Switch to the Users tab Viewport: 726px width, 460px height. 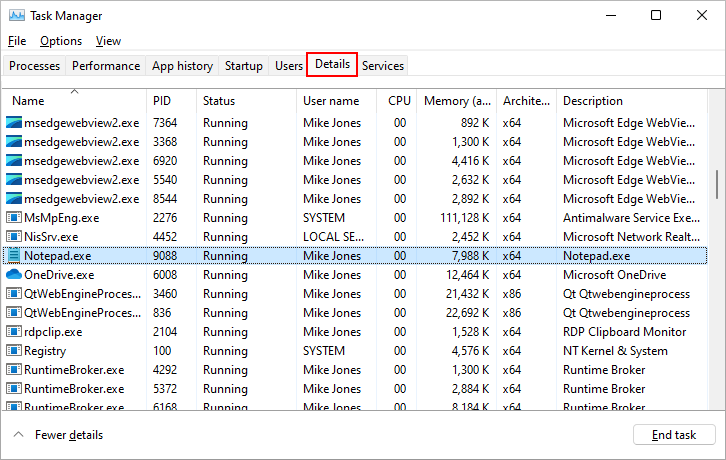coord(288,66)
